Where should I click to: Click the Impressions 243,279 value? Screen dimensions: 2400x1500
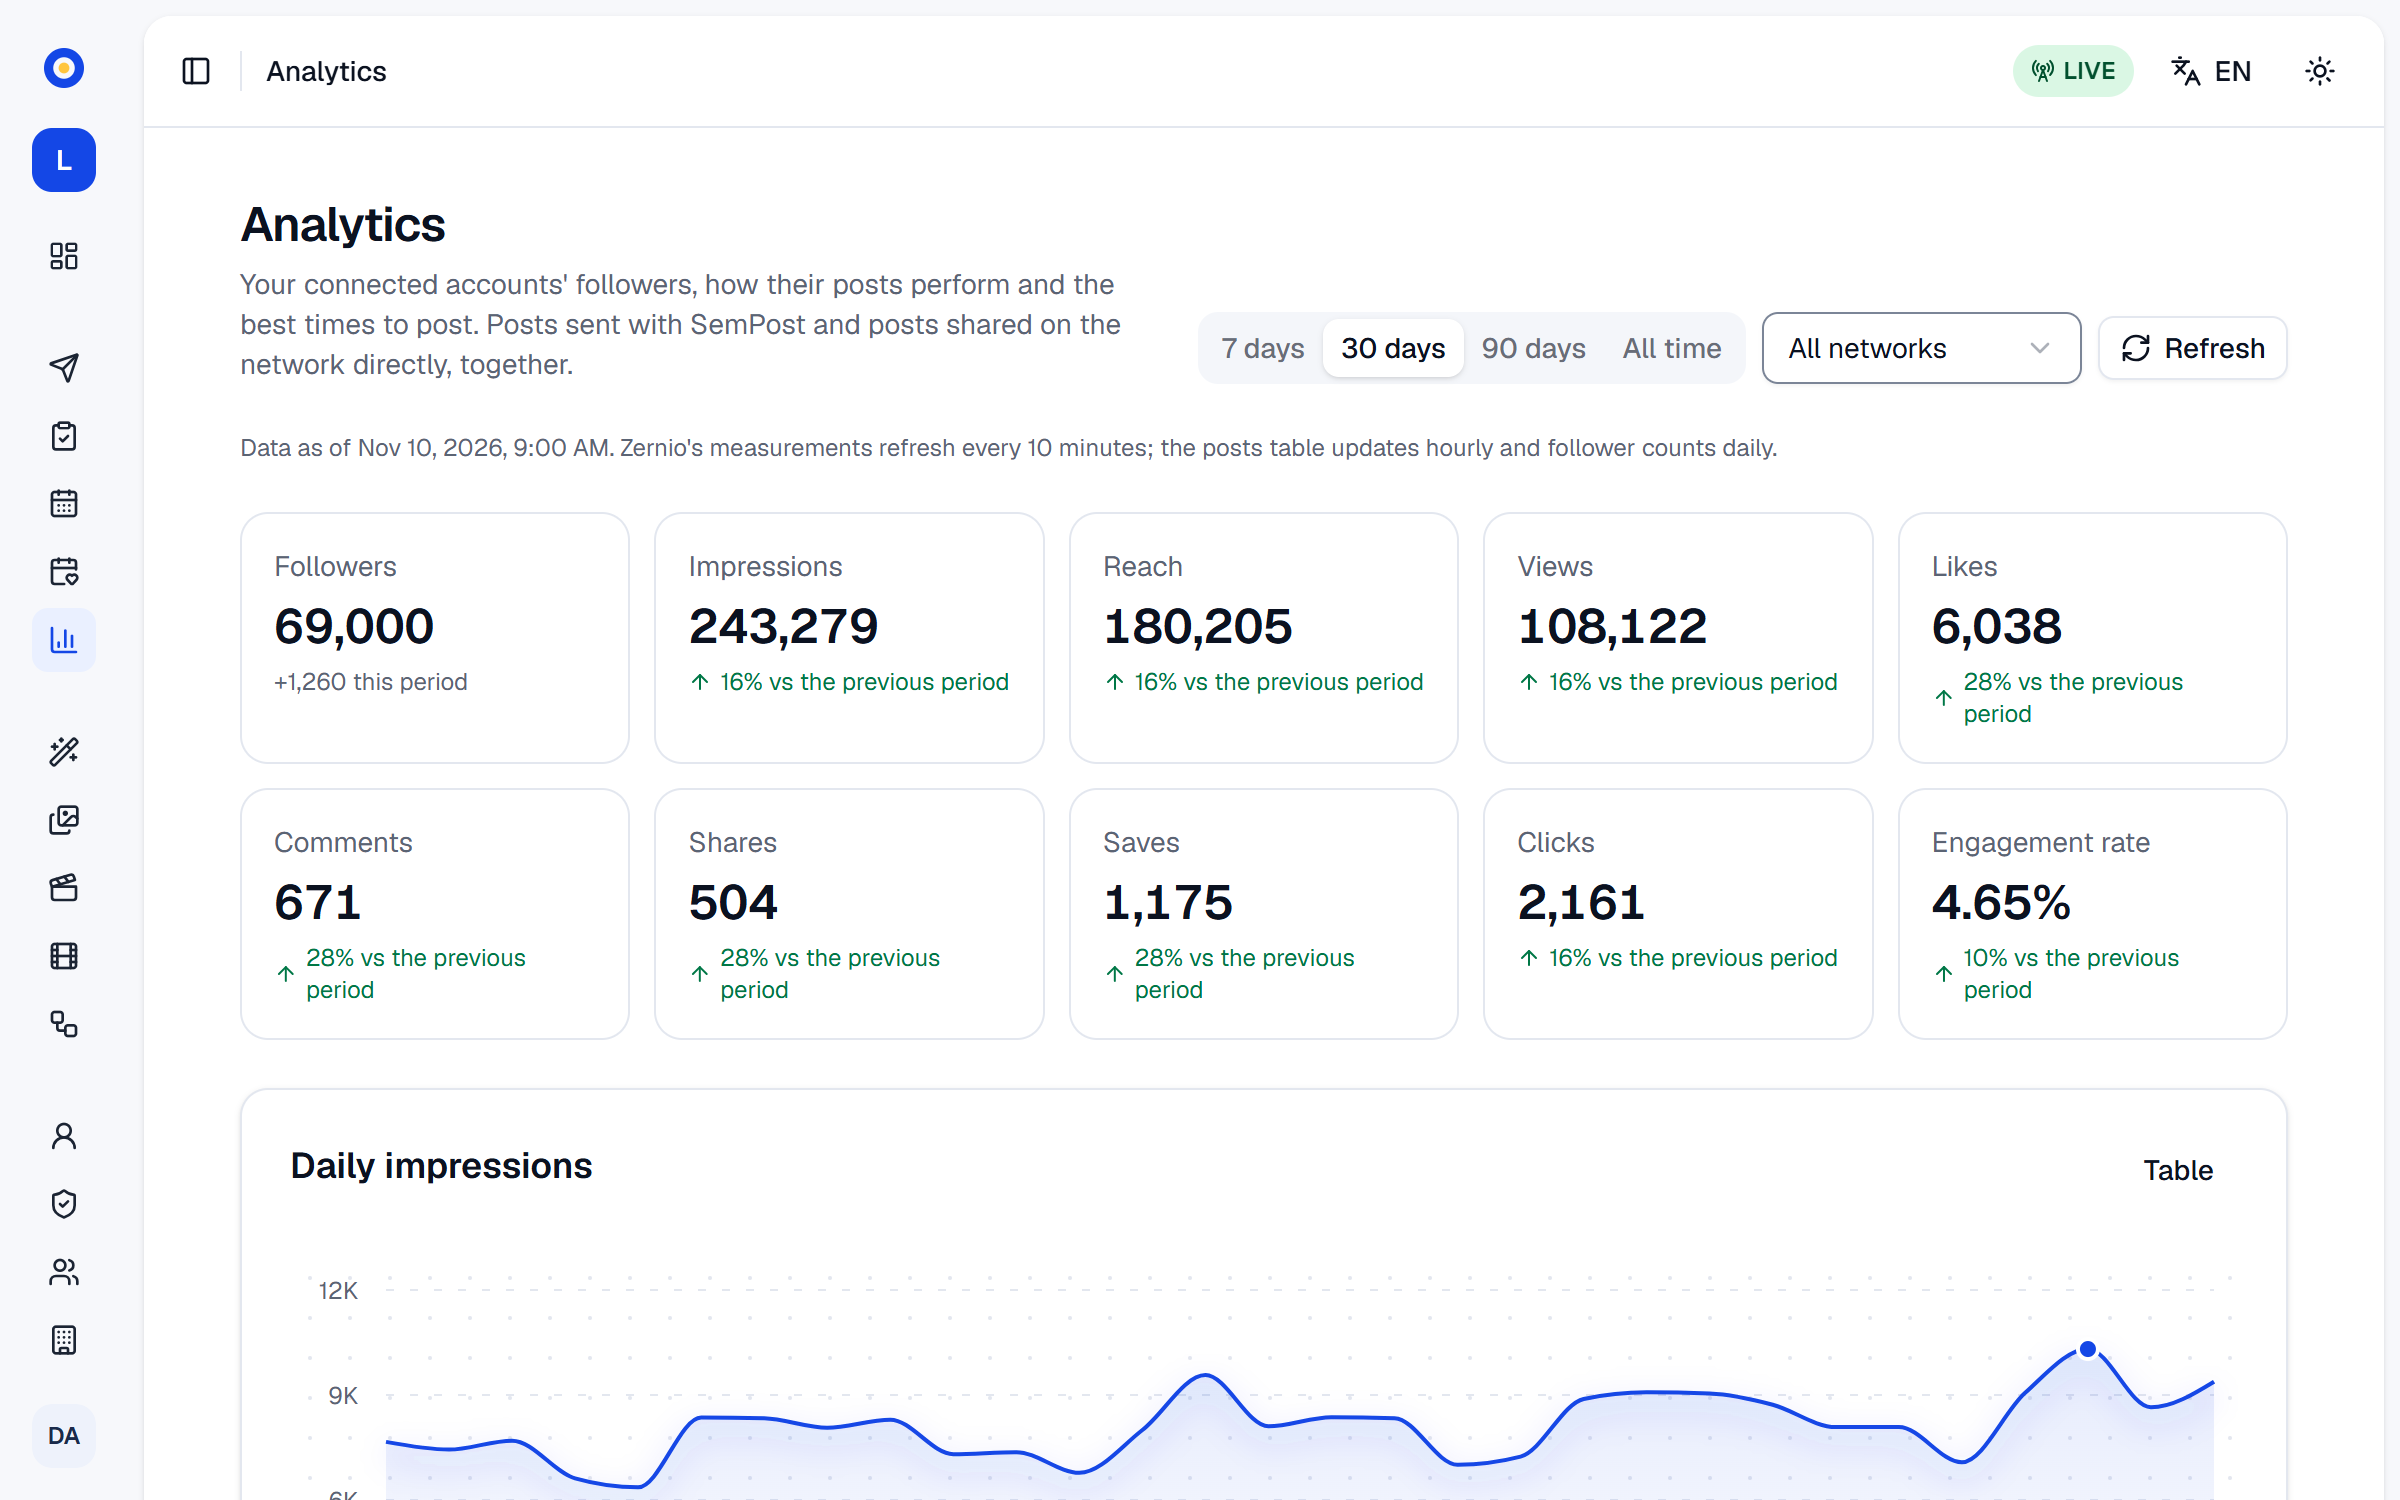click(783, 626)
